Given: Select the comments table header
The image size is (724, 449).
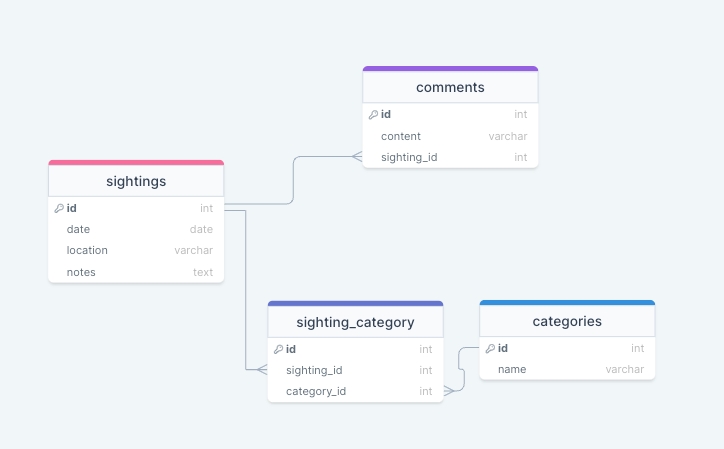Looking at the screenshot, I should point(450,87).
